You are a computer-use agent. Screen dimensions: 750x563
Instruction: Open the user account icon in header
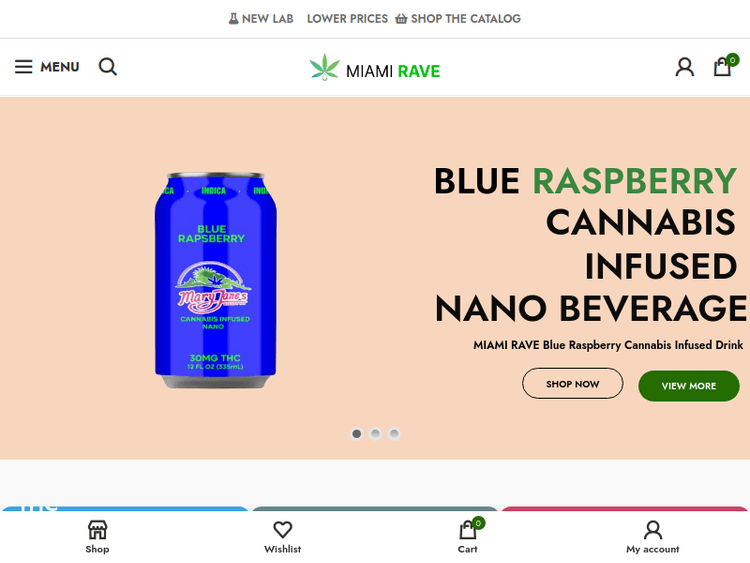point(684,67)
